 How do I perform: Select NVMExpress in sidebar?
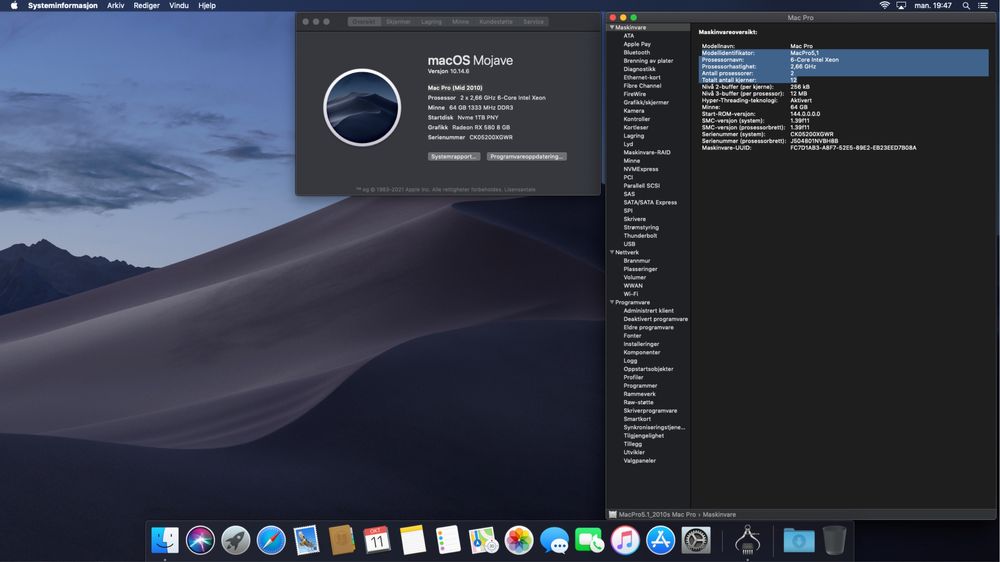640,169
